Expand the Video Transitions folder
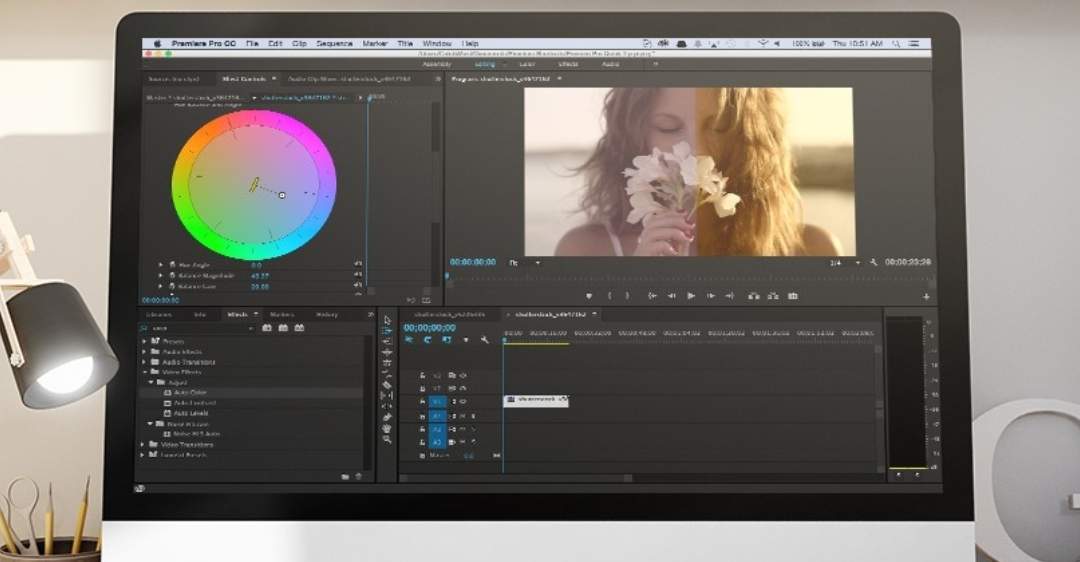 [x=143, y=445]
